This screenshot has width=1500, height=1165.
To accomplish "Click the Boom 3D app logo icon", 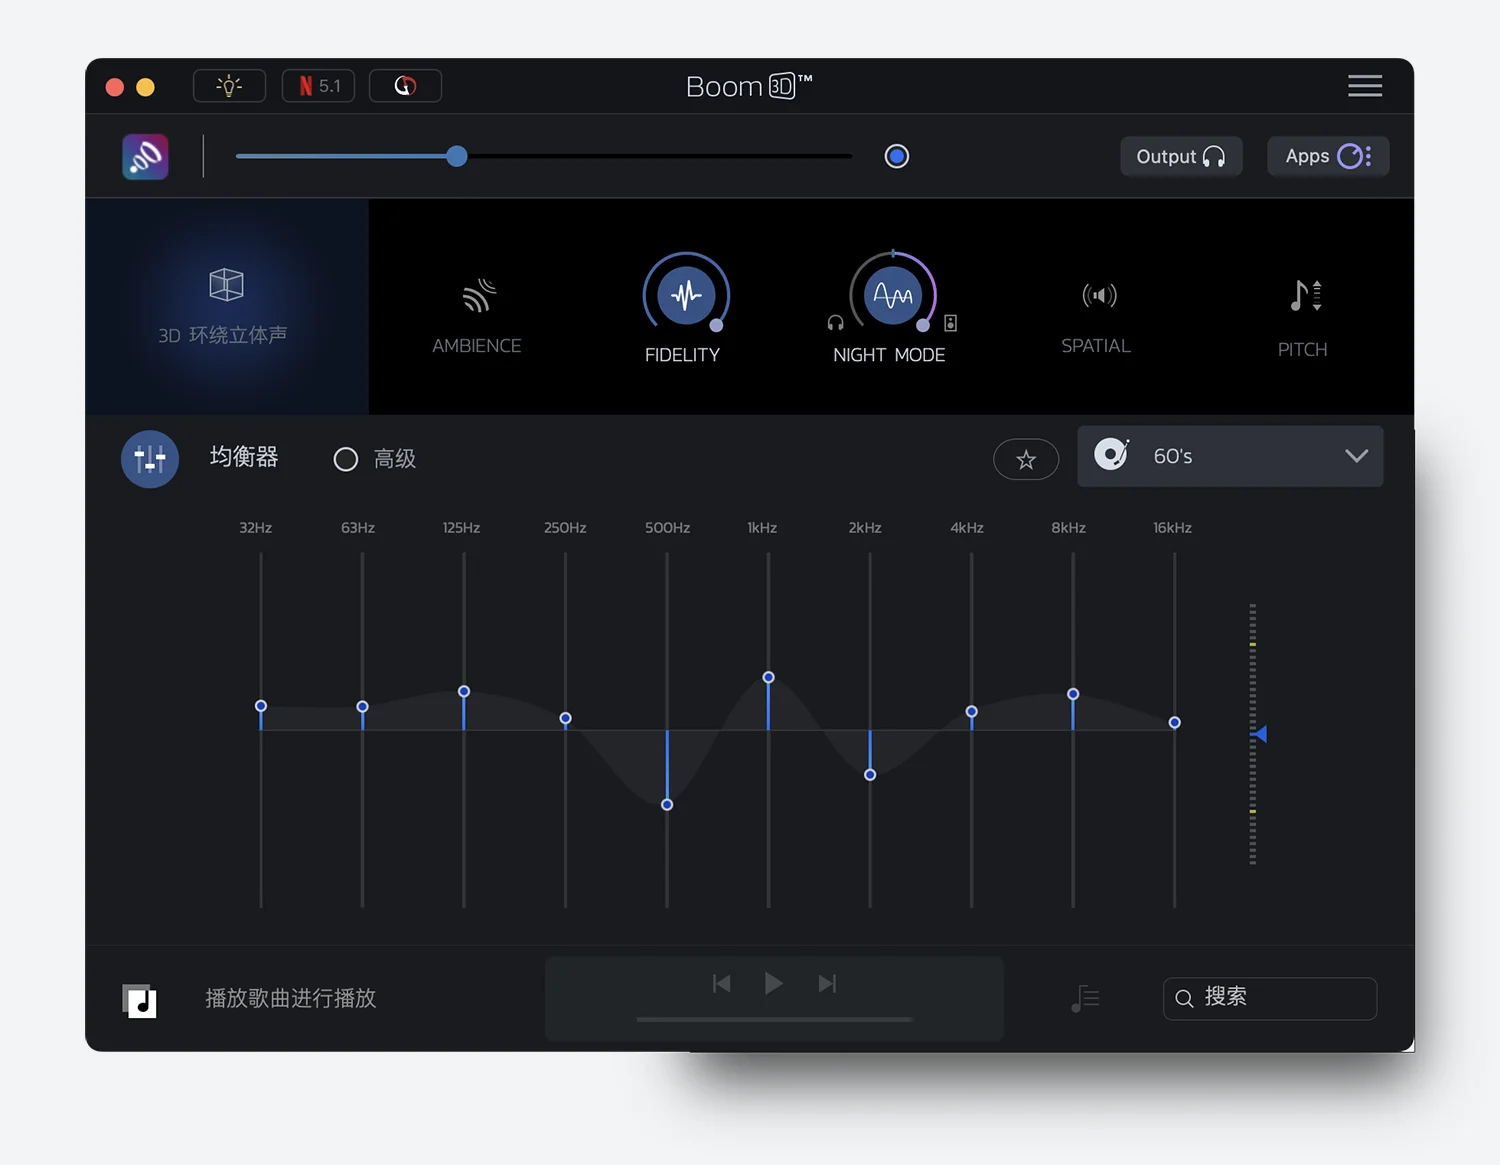I will point(145,157).
